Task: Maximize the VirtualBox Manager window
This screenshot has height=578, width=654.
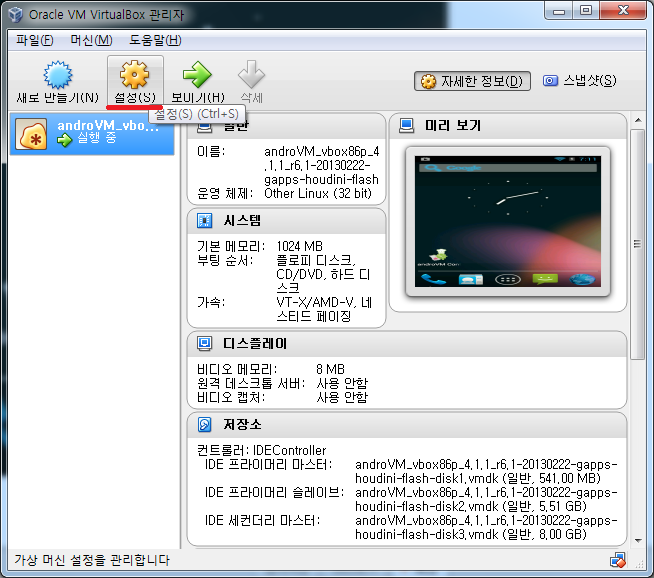Action: (586, 11)
